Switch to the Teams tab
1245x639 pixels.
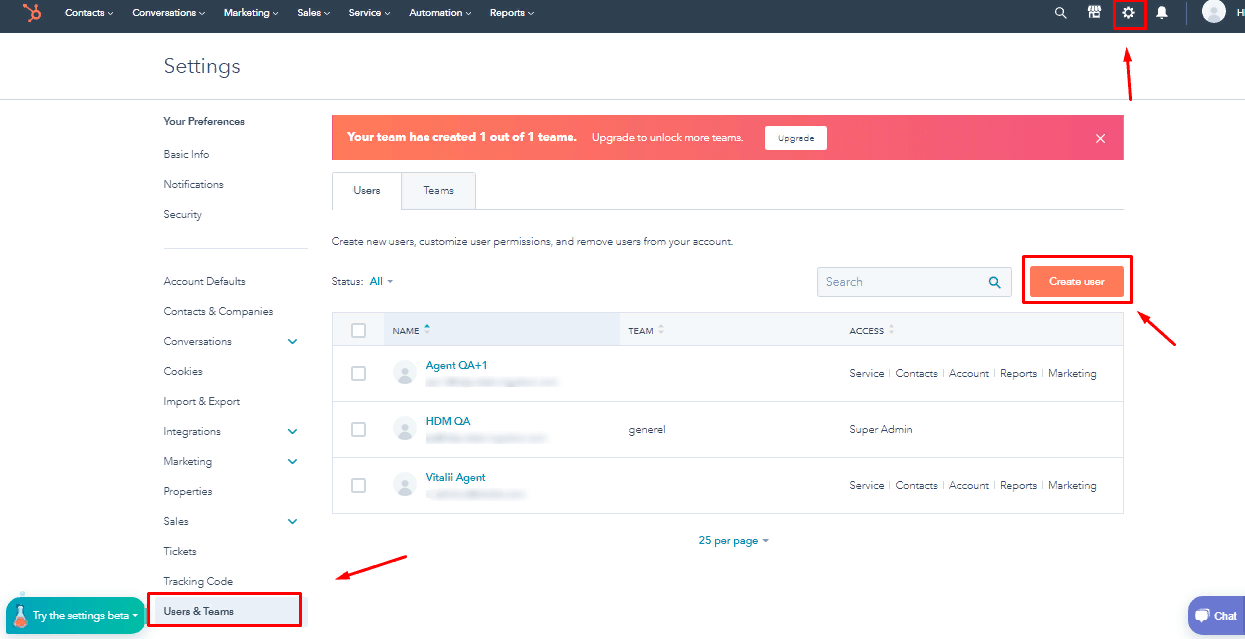coord(438,190)
